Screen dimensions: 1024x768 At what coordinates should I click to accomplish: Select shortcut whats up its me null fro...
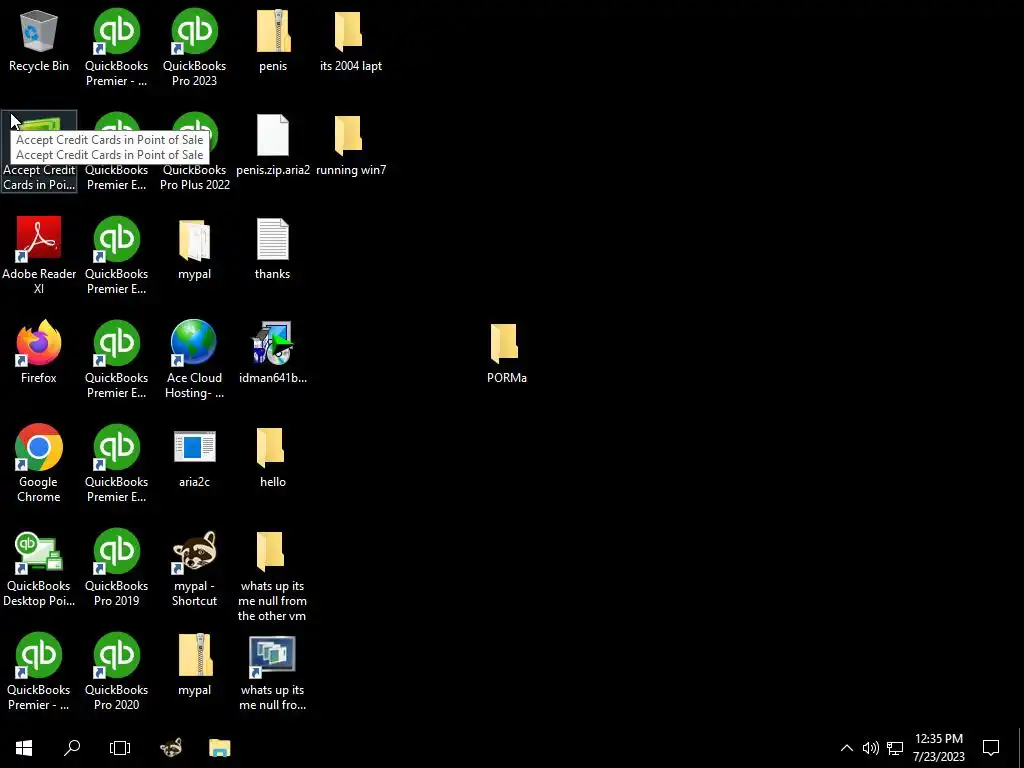coord(272,671)
